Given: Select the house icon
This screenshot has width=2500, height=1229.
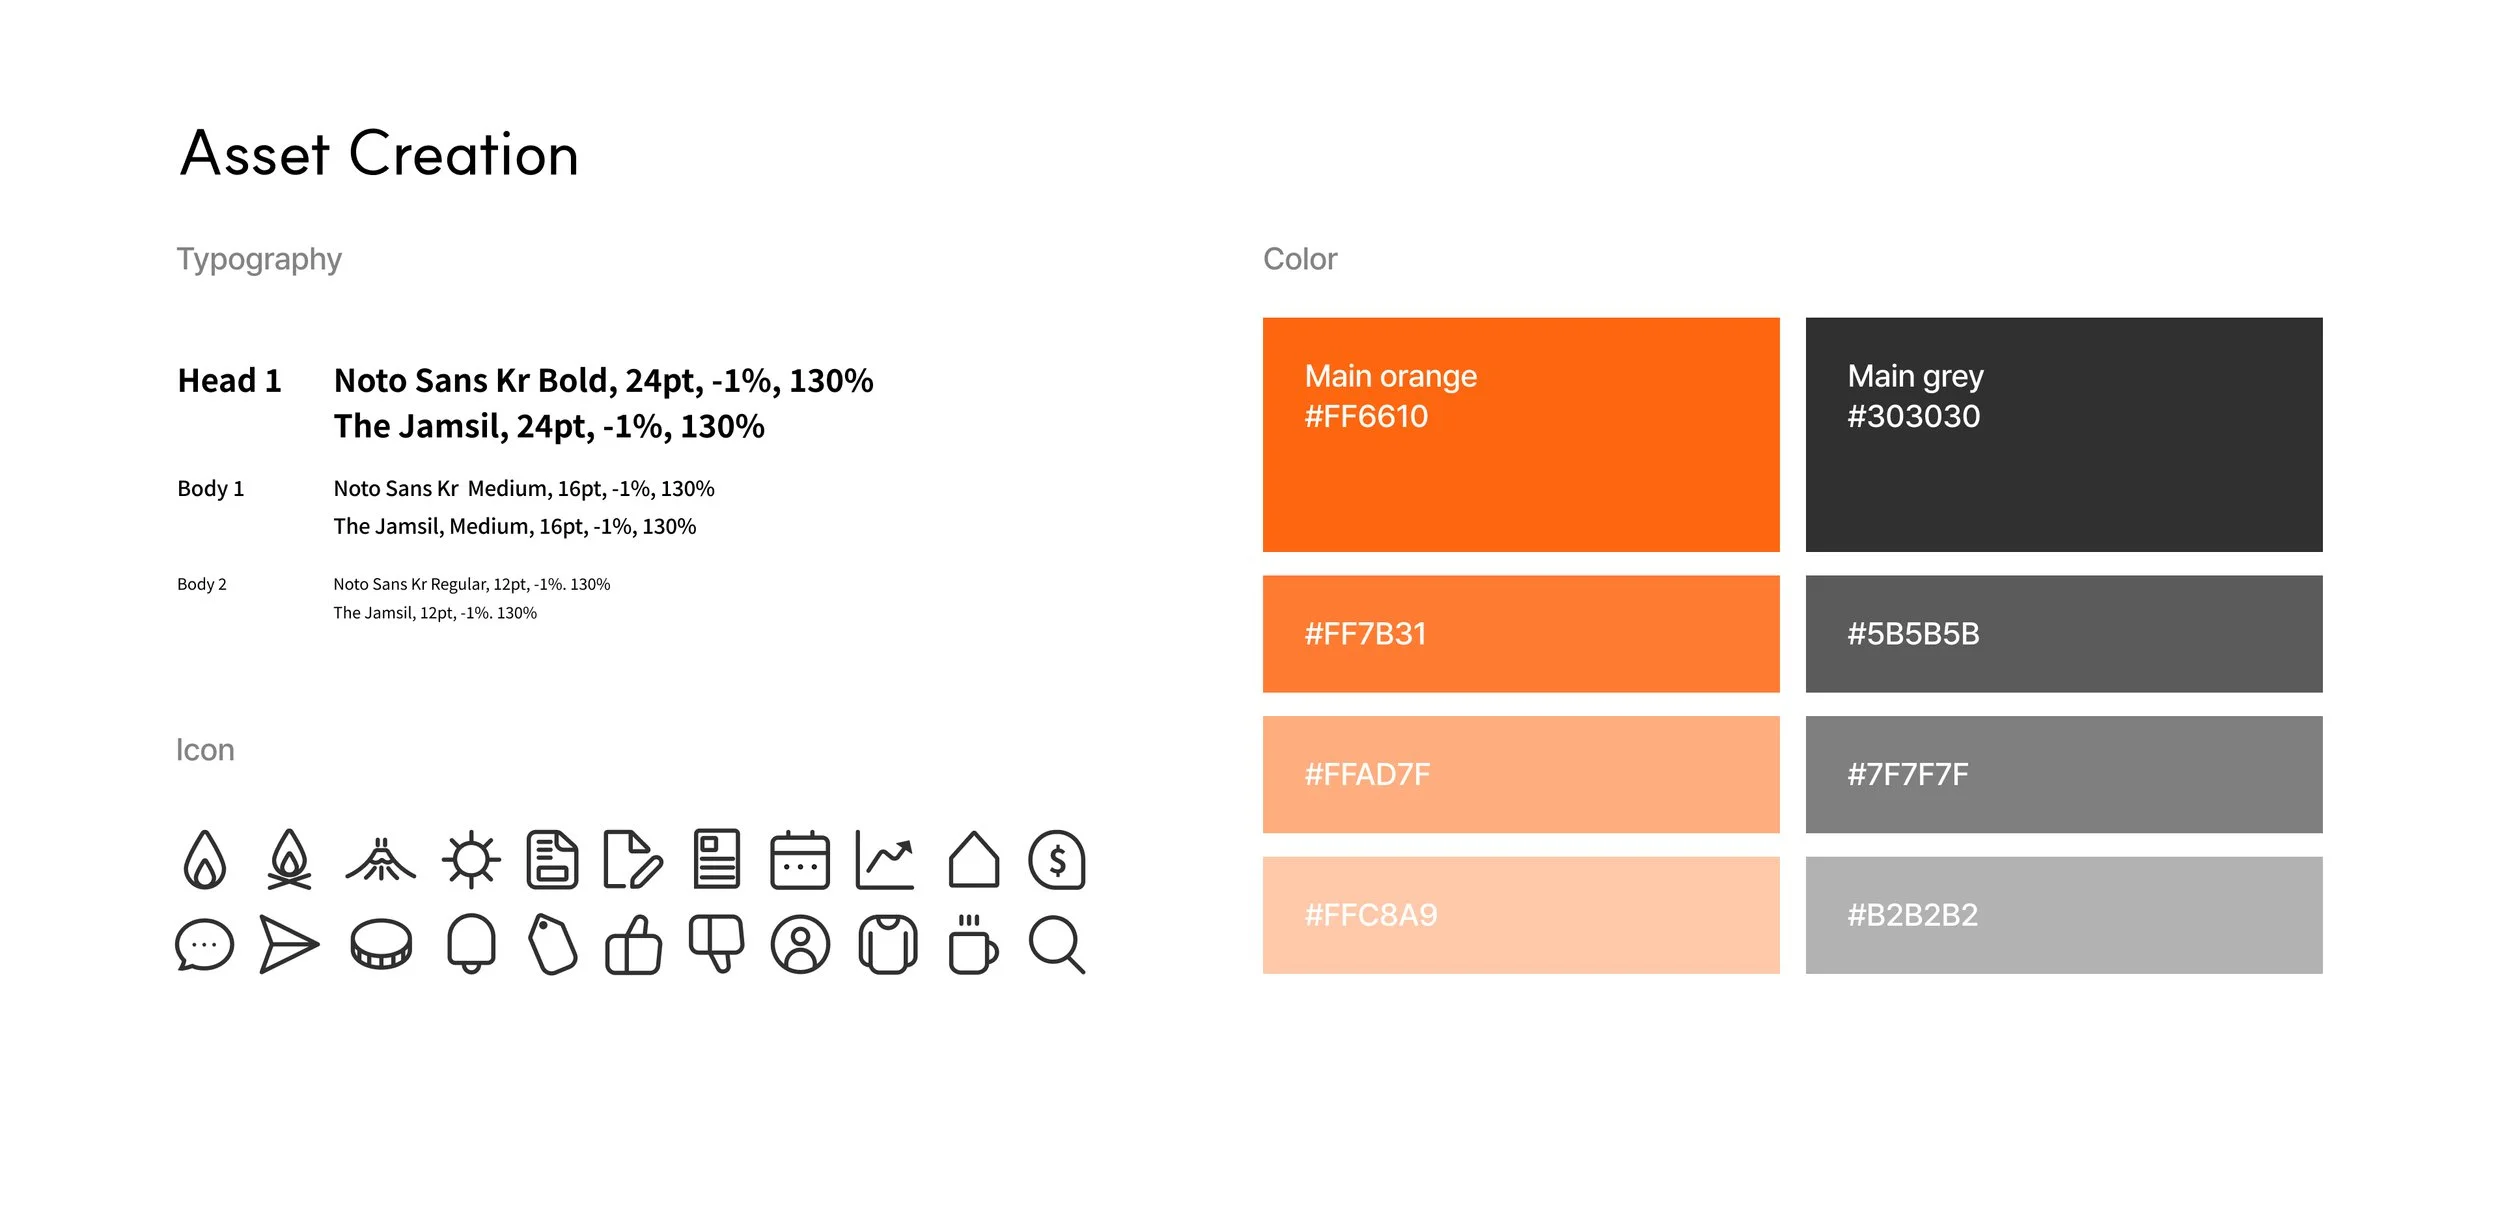Looking at the screenshot, I should click(974, 860).
